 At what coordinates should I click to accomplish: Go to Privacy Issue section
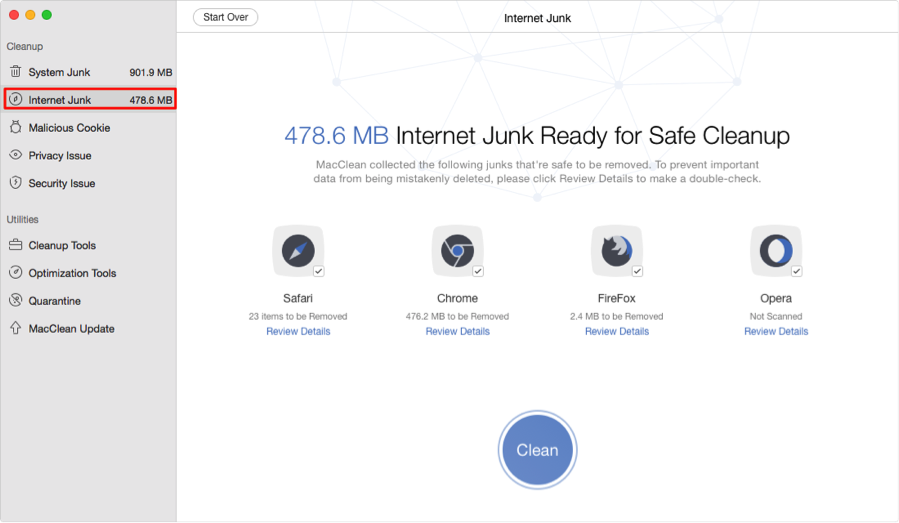pyautogui.click(x=89, y=155)
